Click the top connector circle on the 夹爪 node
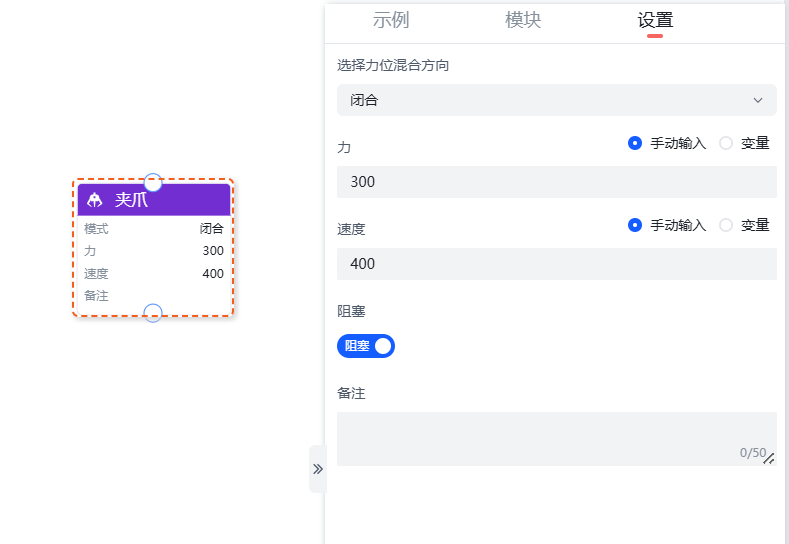789x544 pixels. pos(153,183)
